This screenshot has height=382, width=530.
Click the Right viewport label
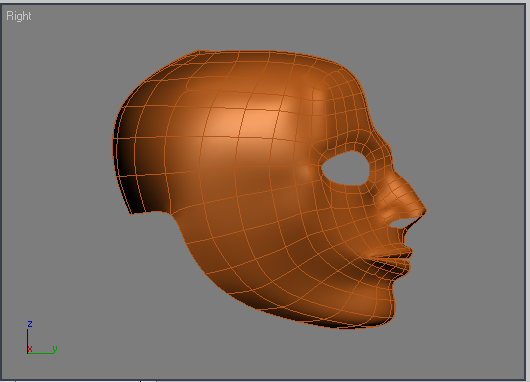coord(19,16)
